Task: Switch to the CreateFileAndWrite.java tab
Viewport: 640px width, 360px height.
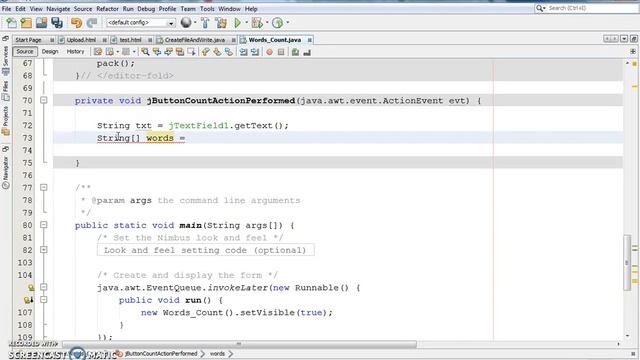Action: [195, 40]
